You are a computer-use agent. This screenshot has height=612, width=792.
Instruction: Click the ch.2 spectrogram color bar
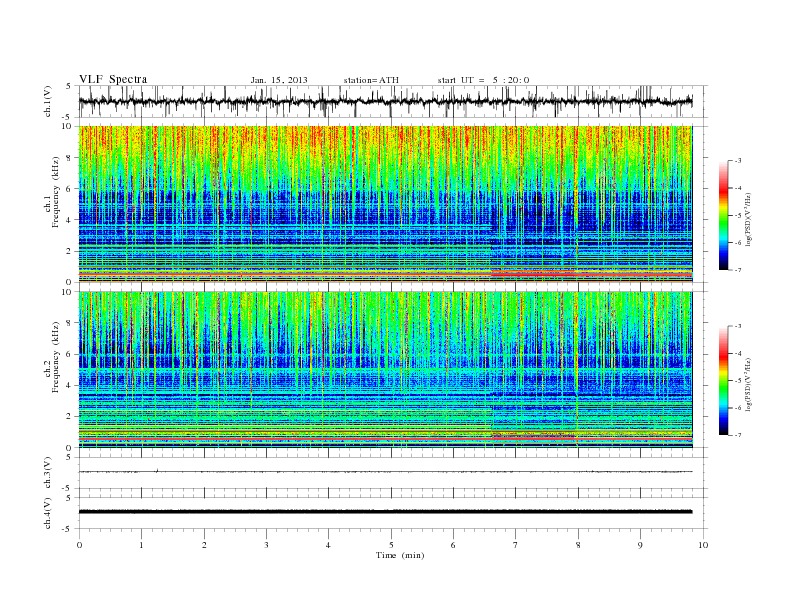pyautogui.click(x=723, y=380)
